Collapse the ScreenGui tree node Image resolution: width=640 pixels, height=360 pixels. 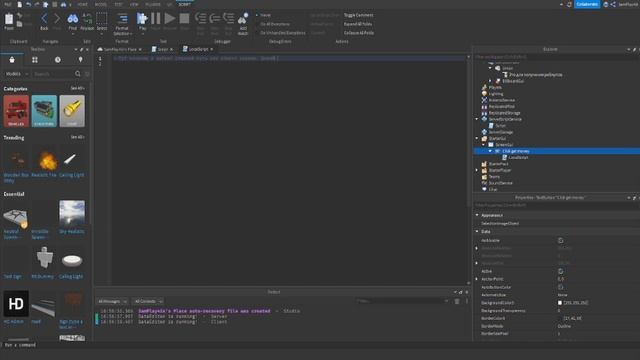484,145
